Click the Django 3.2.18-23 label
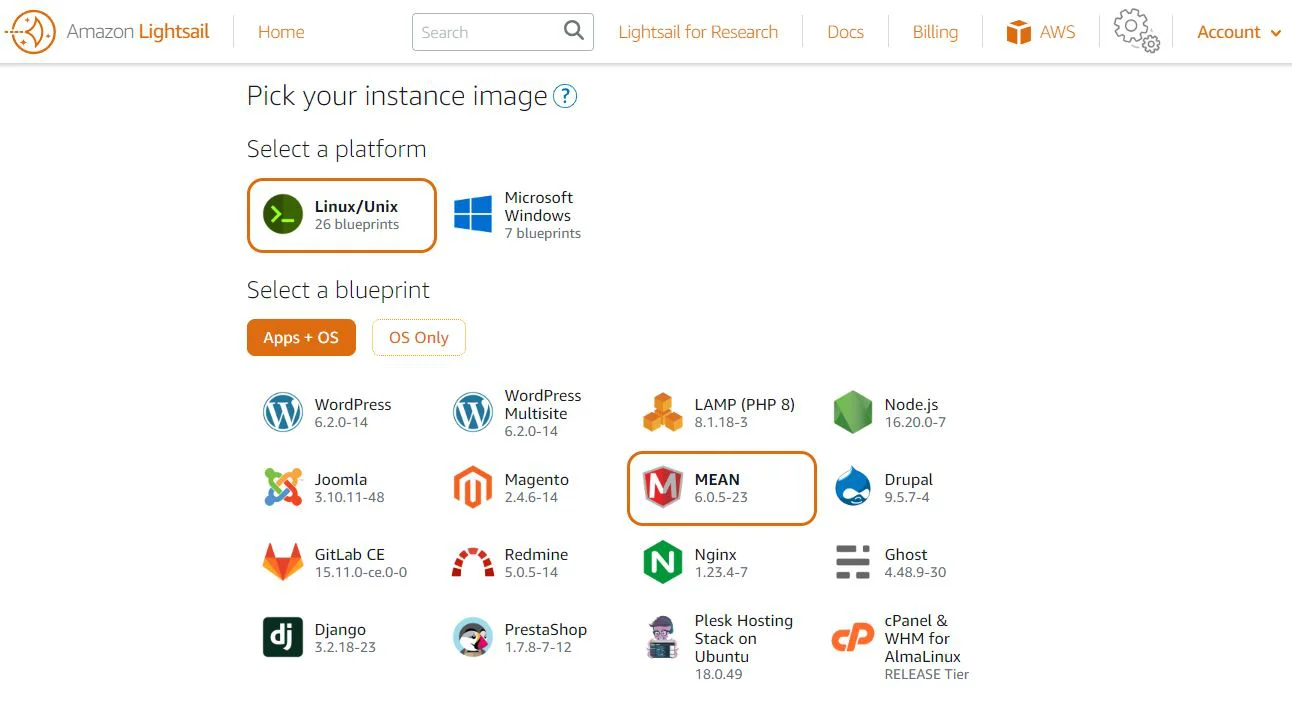The image size is (1292, 707). pyautogui.click(x=345, y=638)
